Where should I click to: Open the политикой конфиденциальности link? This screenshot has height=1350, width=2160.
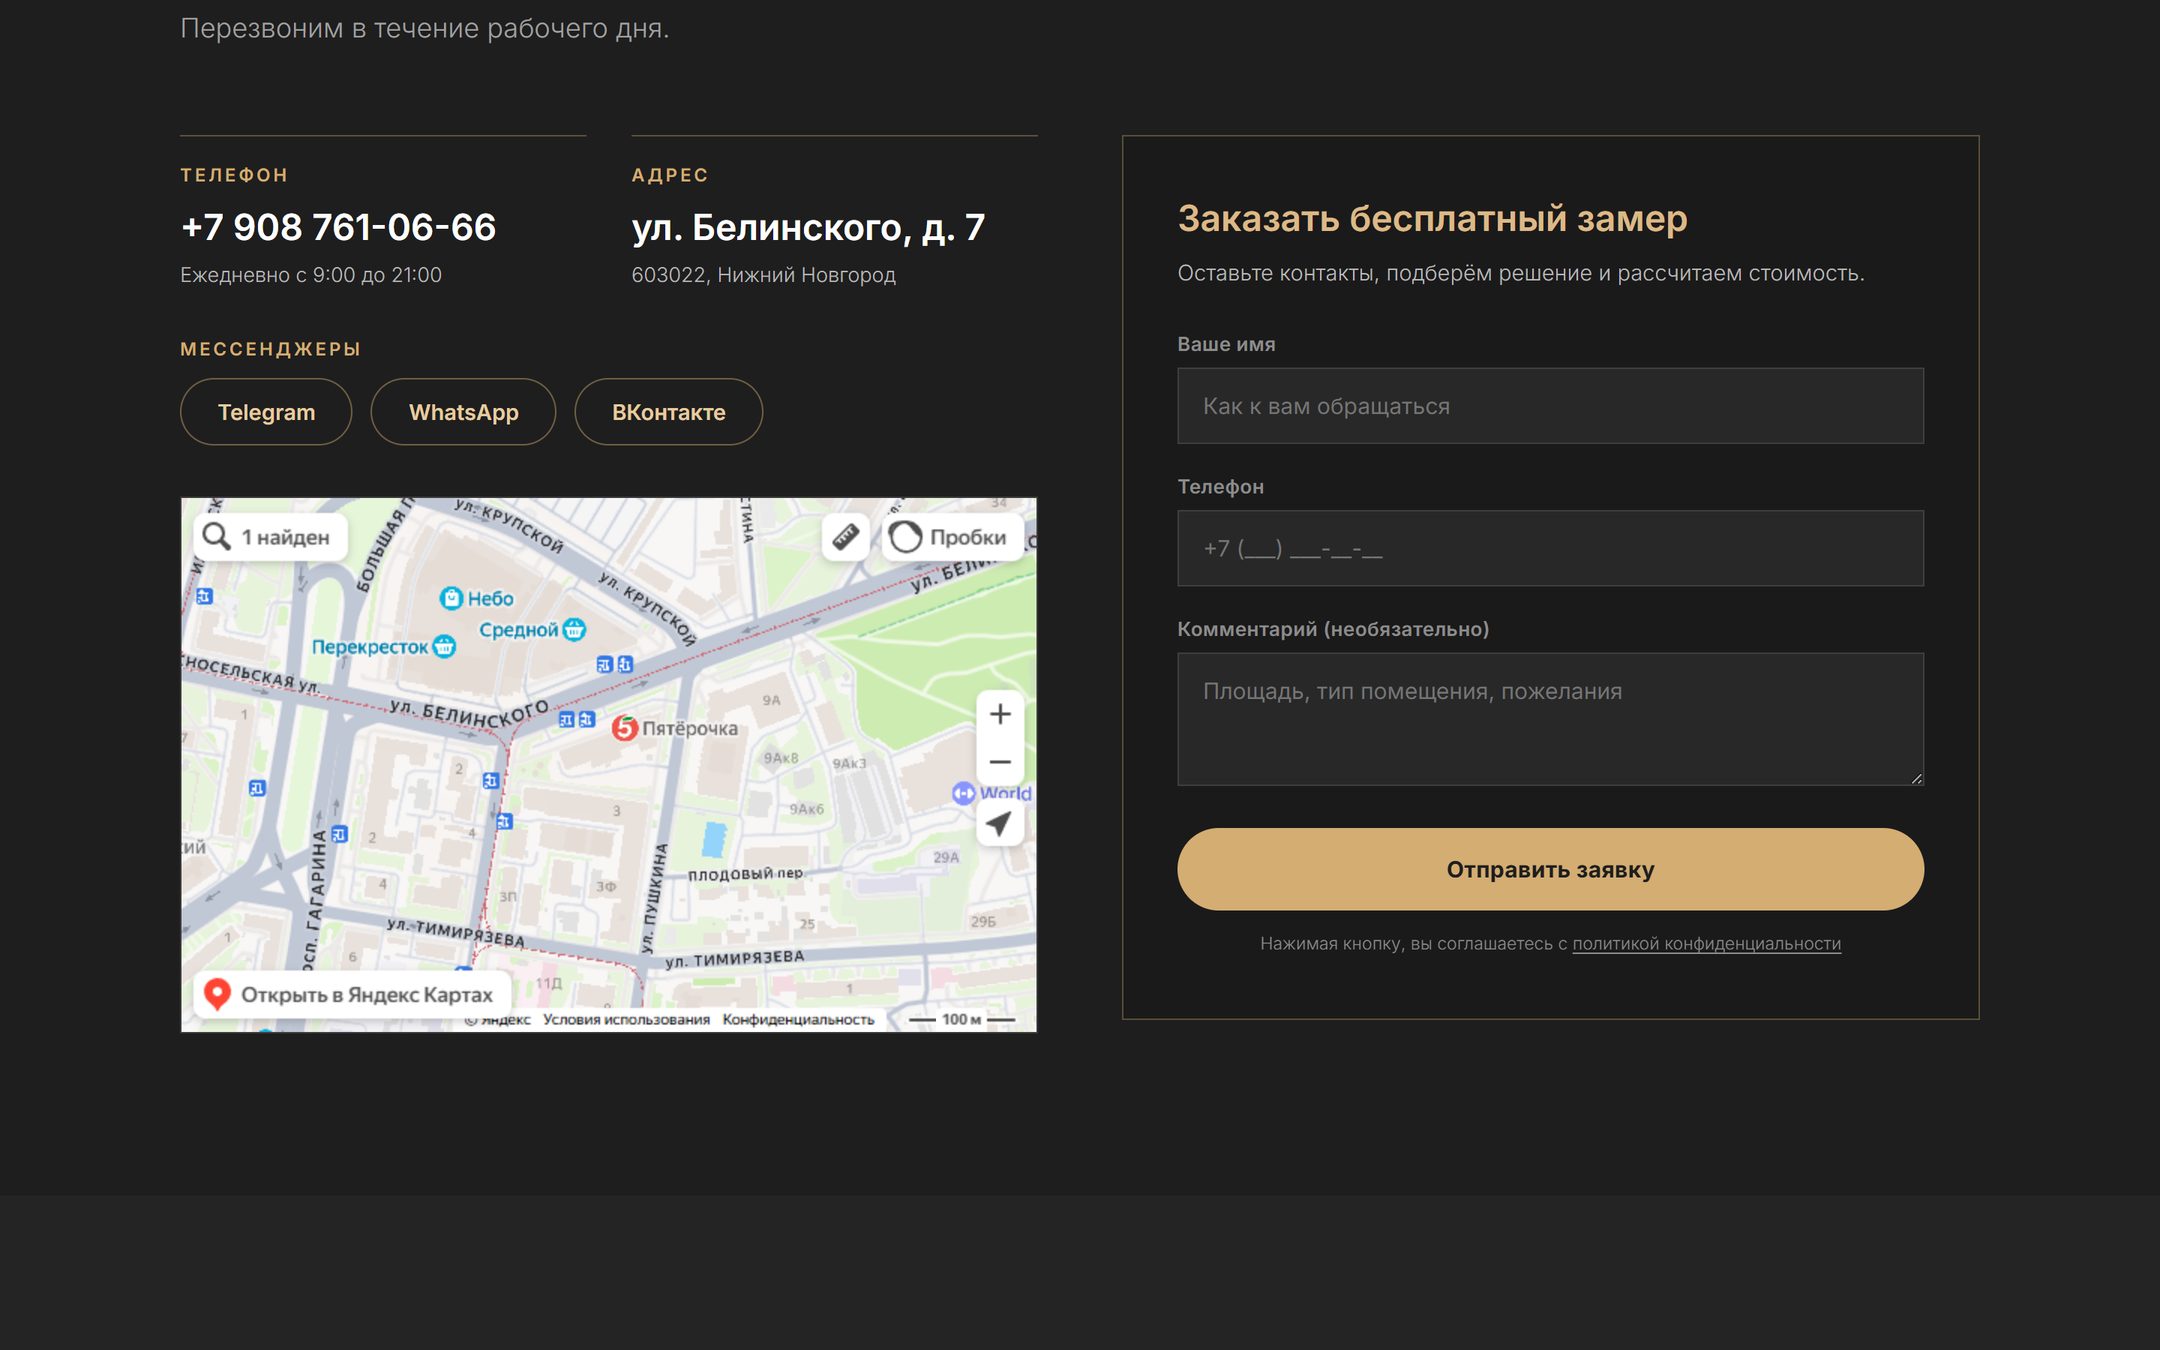(x=1706, y=944)
